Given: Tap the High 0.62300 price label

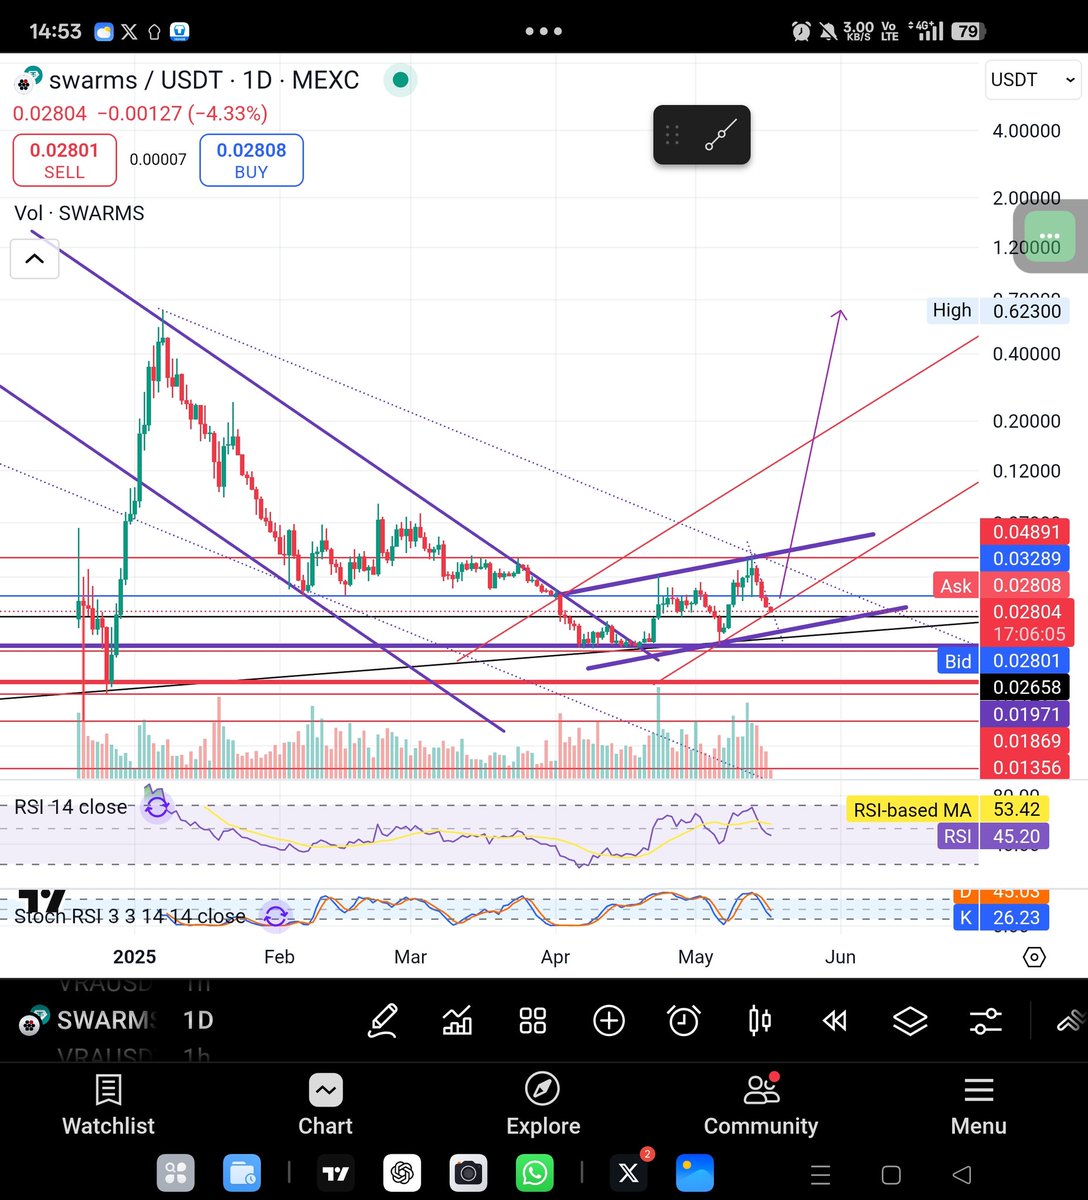Looking at the screenshot, I should point(998,311).
